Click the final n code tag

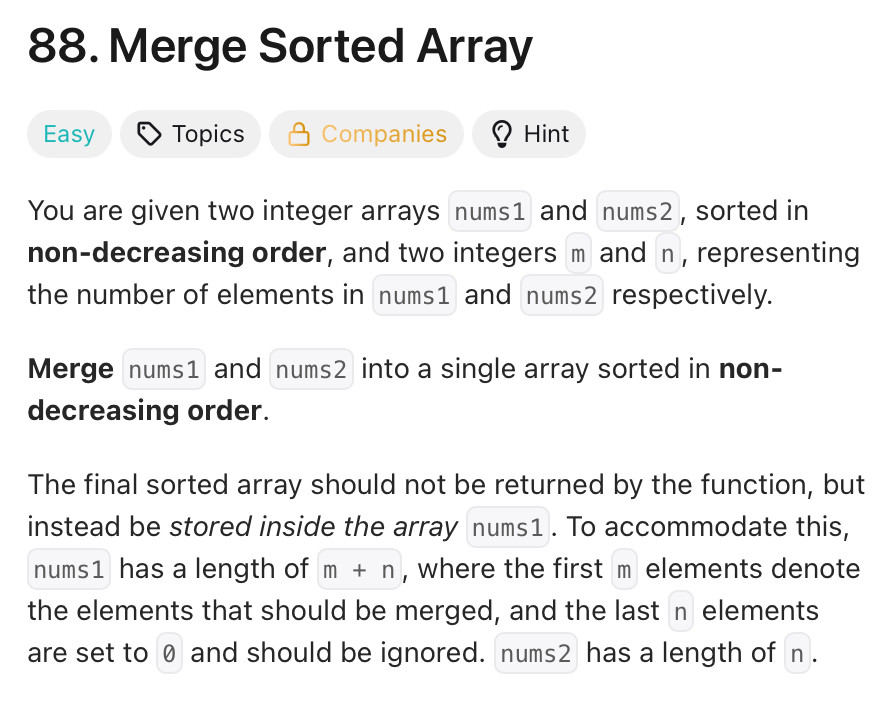coord(797,653)
